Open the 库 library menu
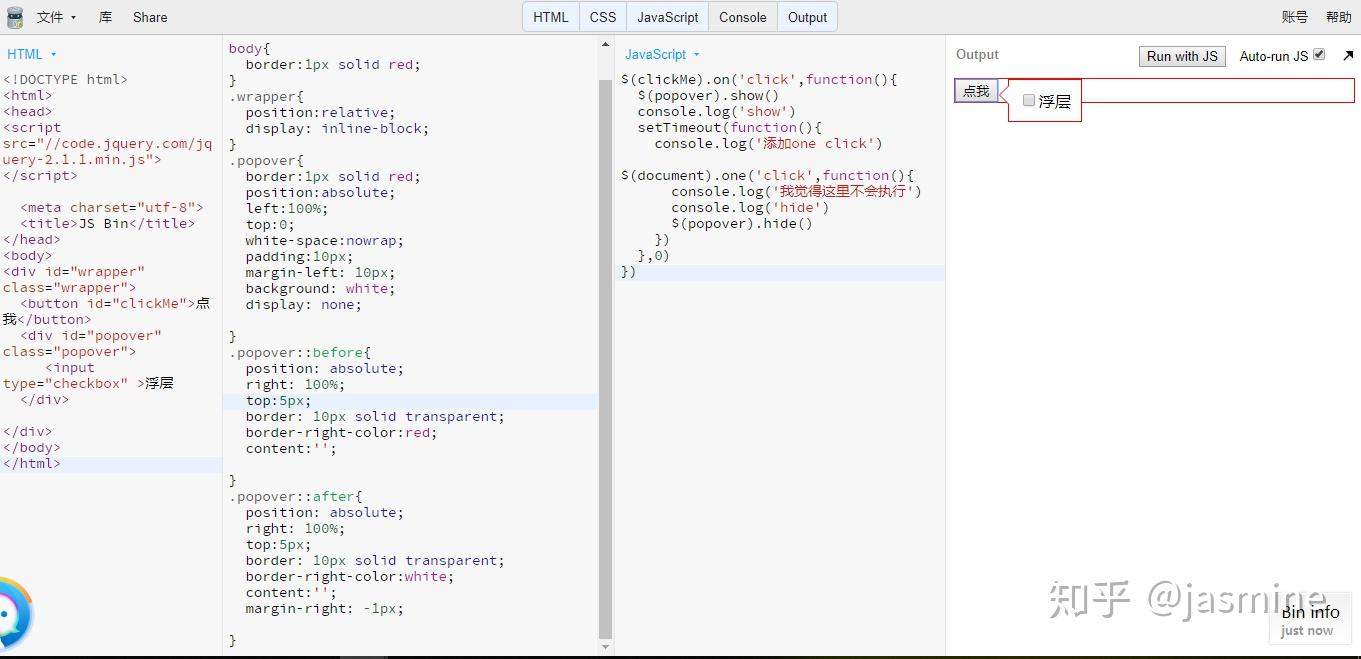1361x659 pixels. (106, 17)
